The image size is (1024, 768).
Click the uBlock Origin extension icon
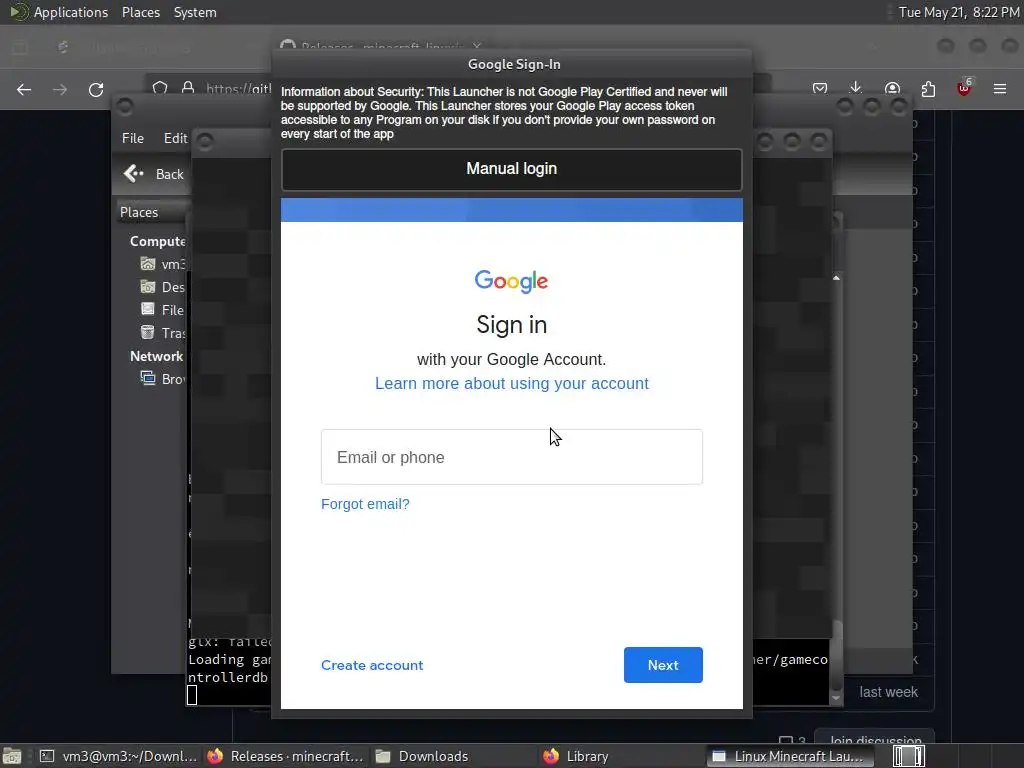[x=964, y=88]
